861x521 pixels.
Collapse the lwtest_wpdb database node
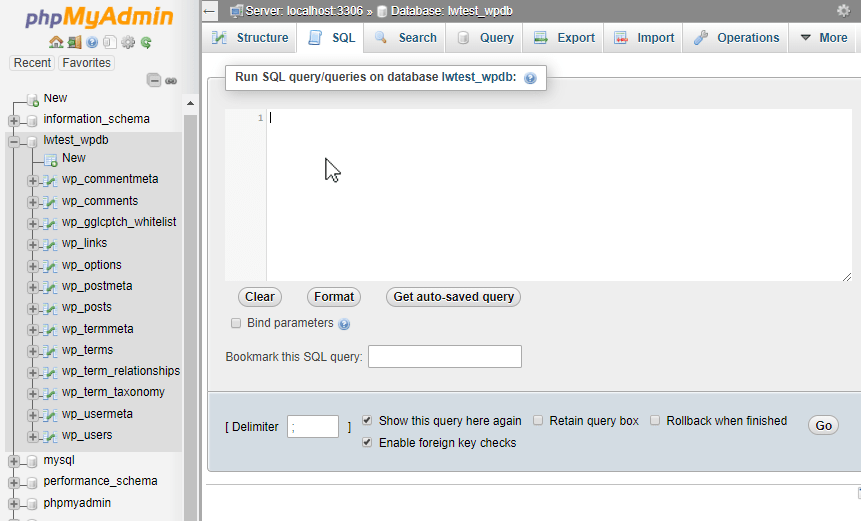click(14, 142)
